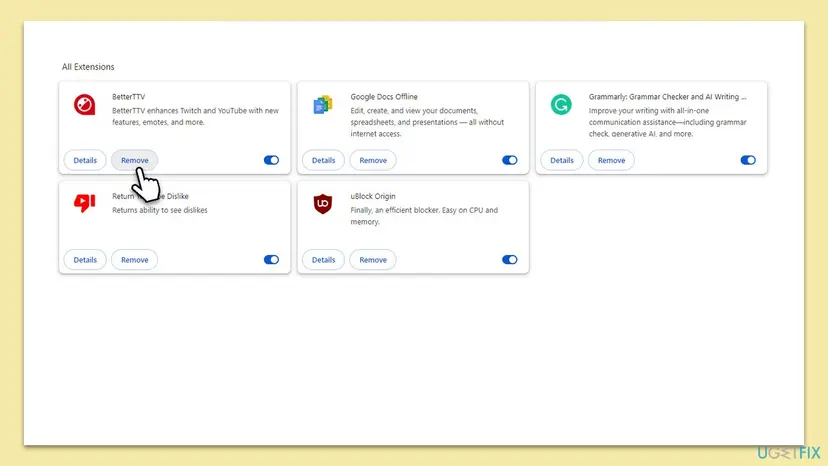Open Details for Google Docs Offline
Screen dimensions: 828x466
[323, 160]
